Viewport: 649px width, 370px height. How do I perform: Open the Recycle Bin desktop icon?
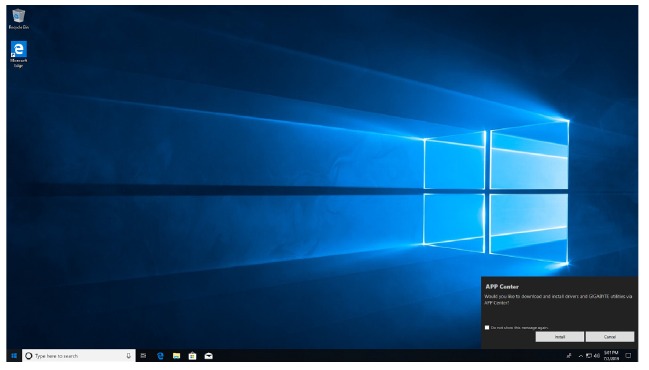click(x=19, y=19)
